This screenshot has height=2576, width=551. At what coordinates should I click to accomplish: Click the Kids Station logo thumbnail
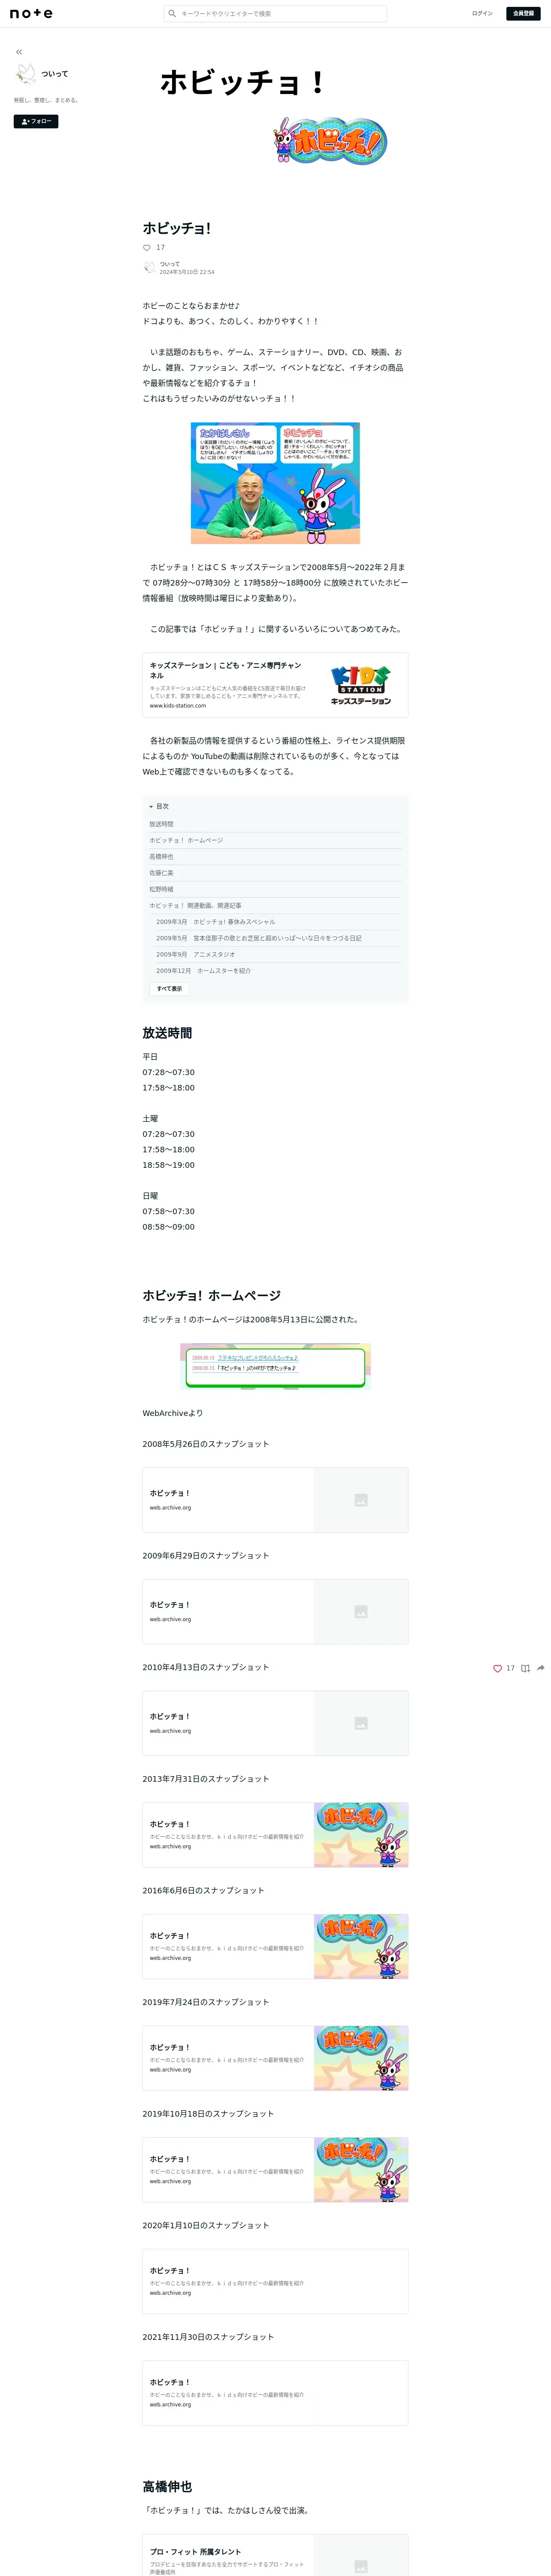pos(361,685)
